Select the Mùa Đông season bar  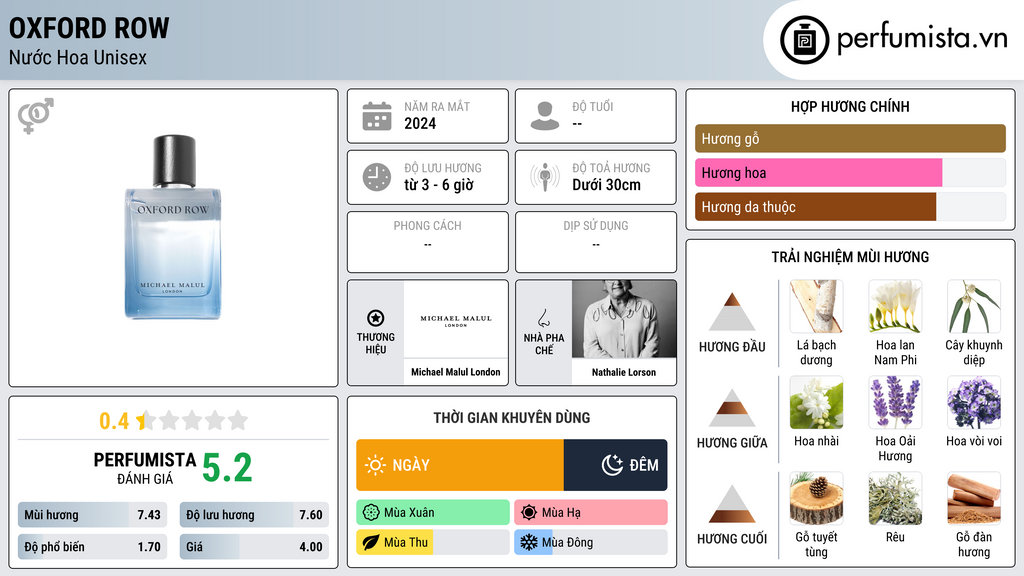tap(591, 543)
